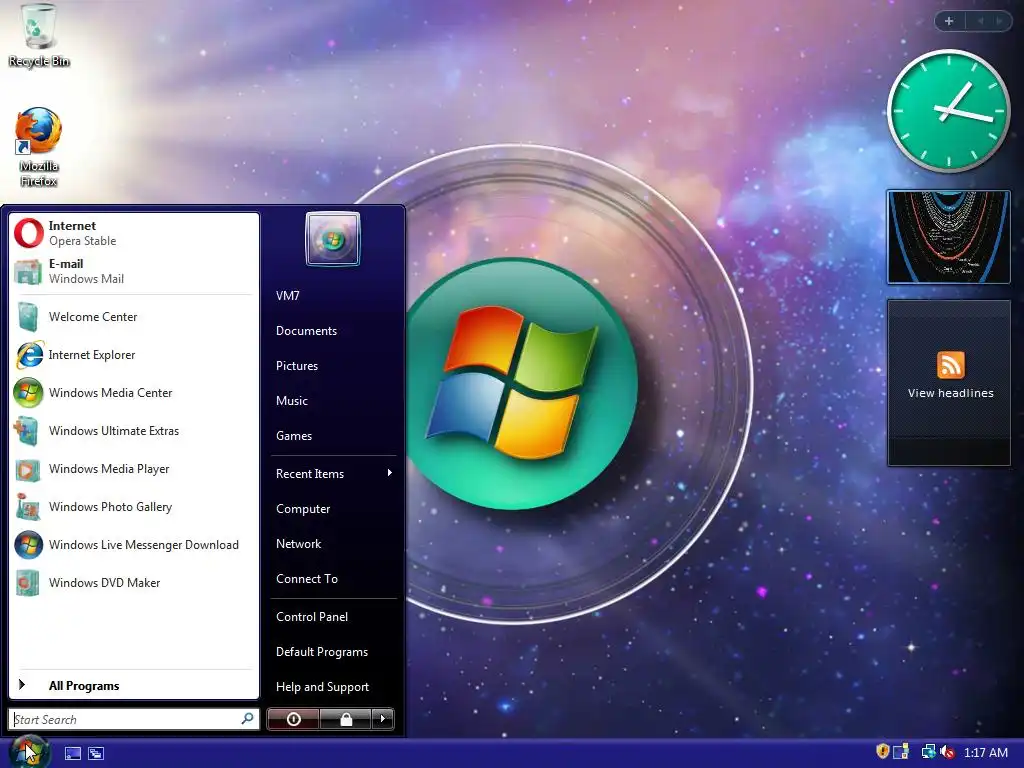
Task: Open Windows Media Center
Action: (134, 392)
